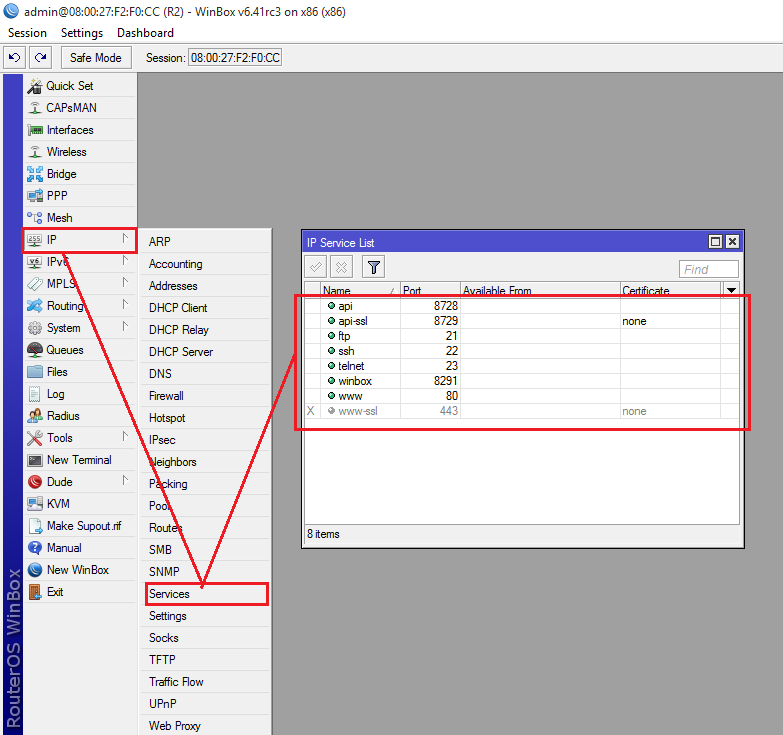Click the Undo arrow icon in toolbar
The width and height of the screenshot is (783, 735).
pyautogui.click(x=14, y=57)
